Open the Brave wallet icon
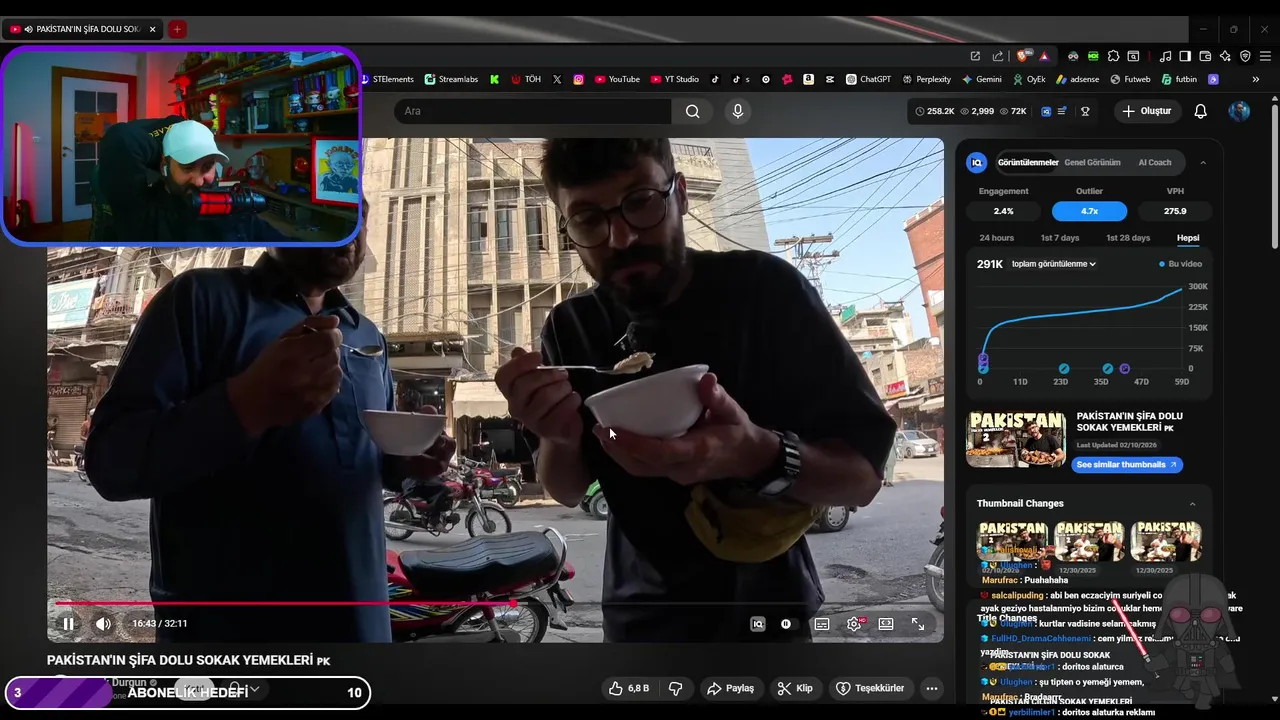Screen dimensions: 1280x720 pos(1205,56)
